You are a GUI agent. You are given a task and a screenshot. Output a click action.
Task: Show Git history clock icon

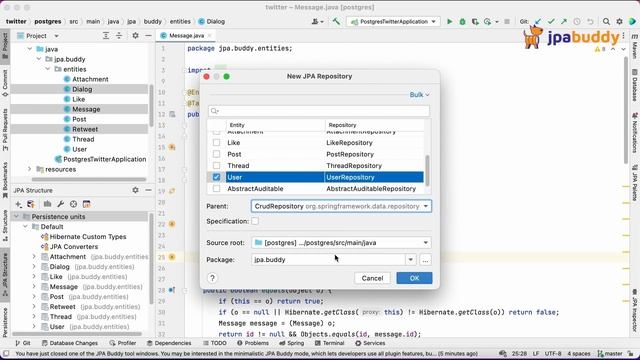click(577, 22)
